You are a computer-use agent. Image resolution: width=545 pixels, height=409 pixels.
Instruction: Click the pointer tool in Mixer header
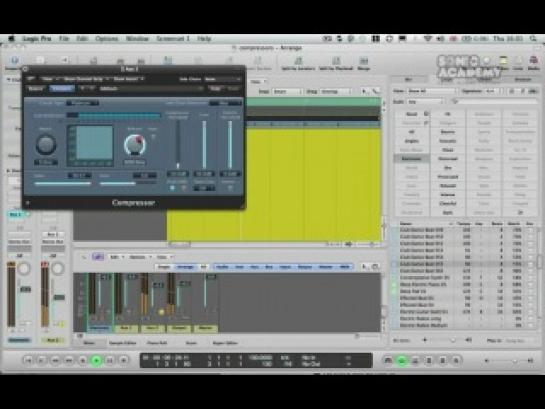[365, 267]
